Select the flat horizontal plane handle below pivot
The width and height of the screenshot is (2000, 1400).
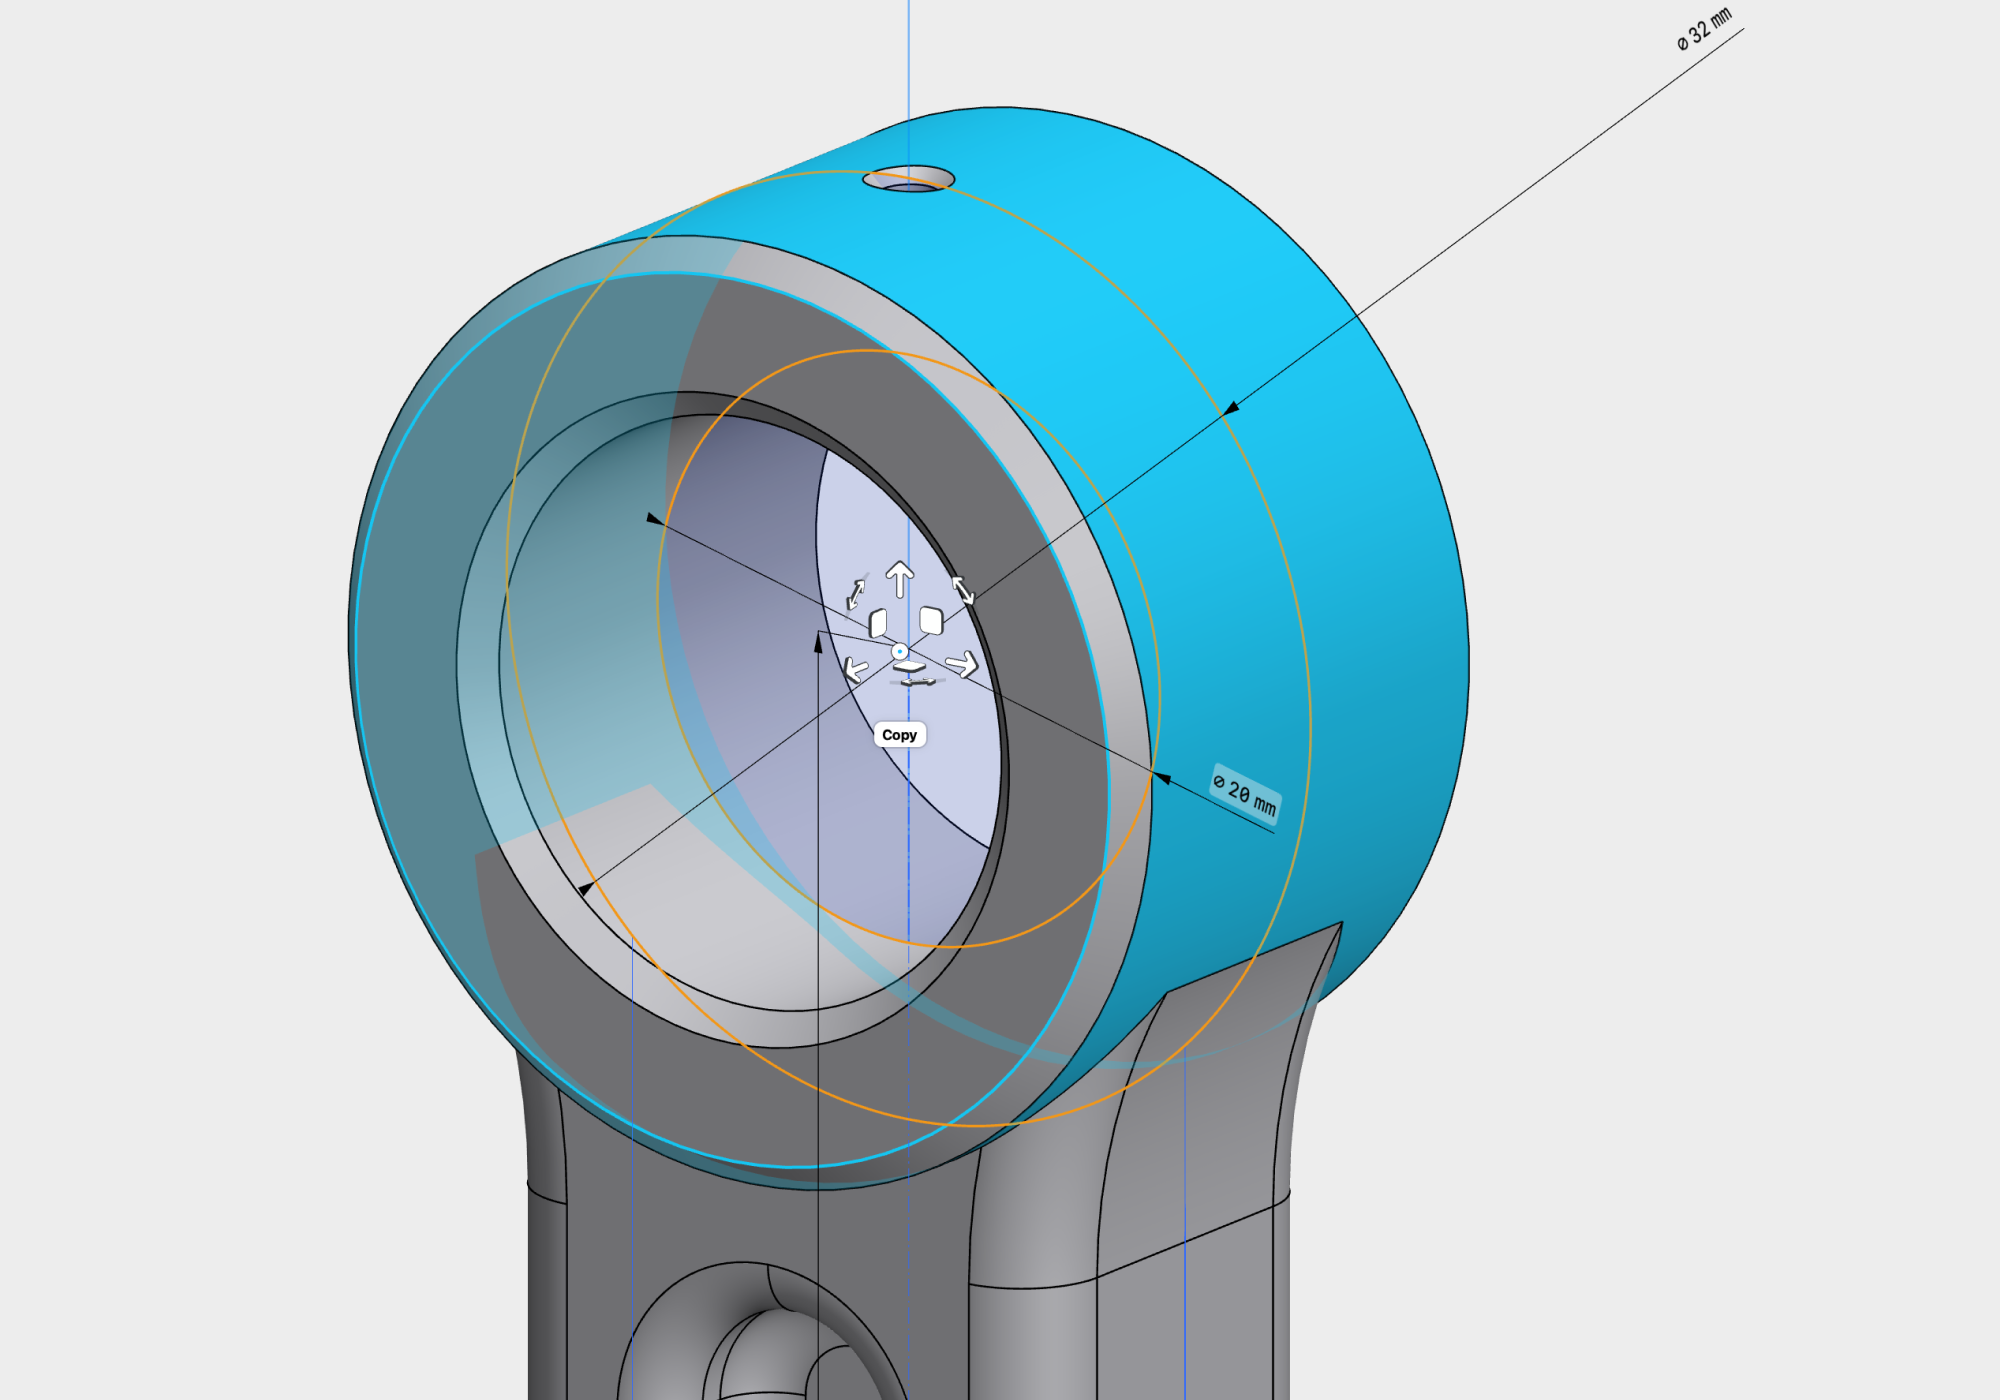pyautogui.click(x=909, y=665)
